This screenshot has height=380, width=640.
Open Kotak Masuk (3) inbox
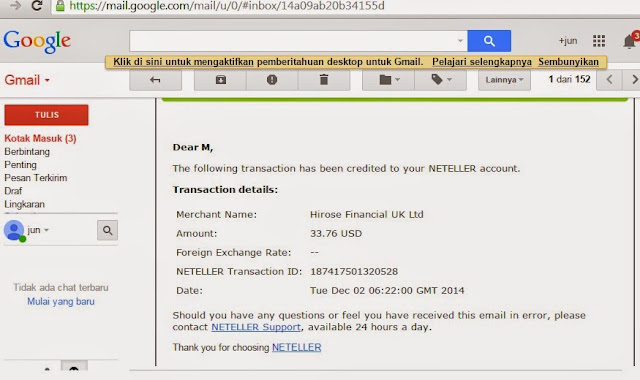tap(40, 138)
